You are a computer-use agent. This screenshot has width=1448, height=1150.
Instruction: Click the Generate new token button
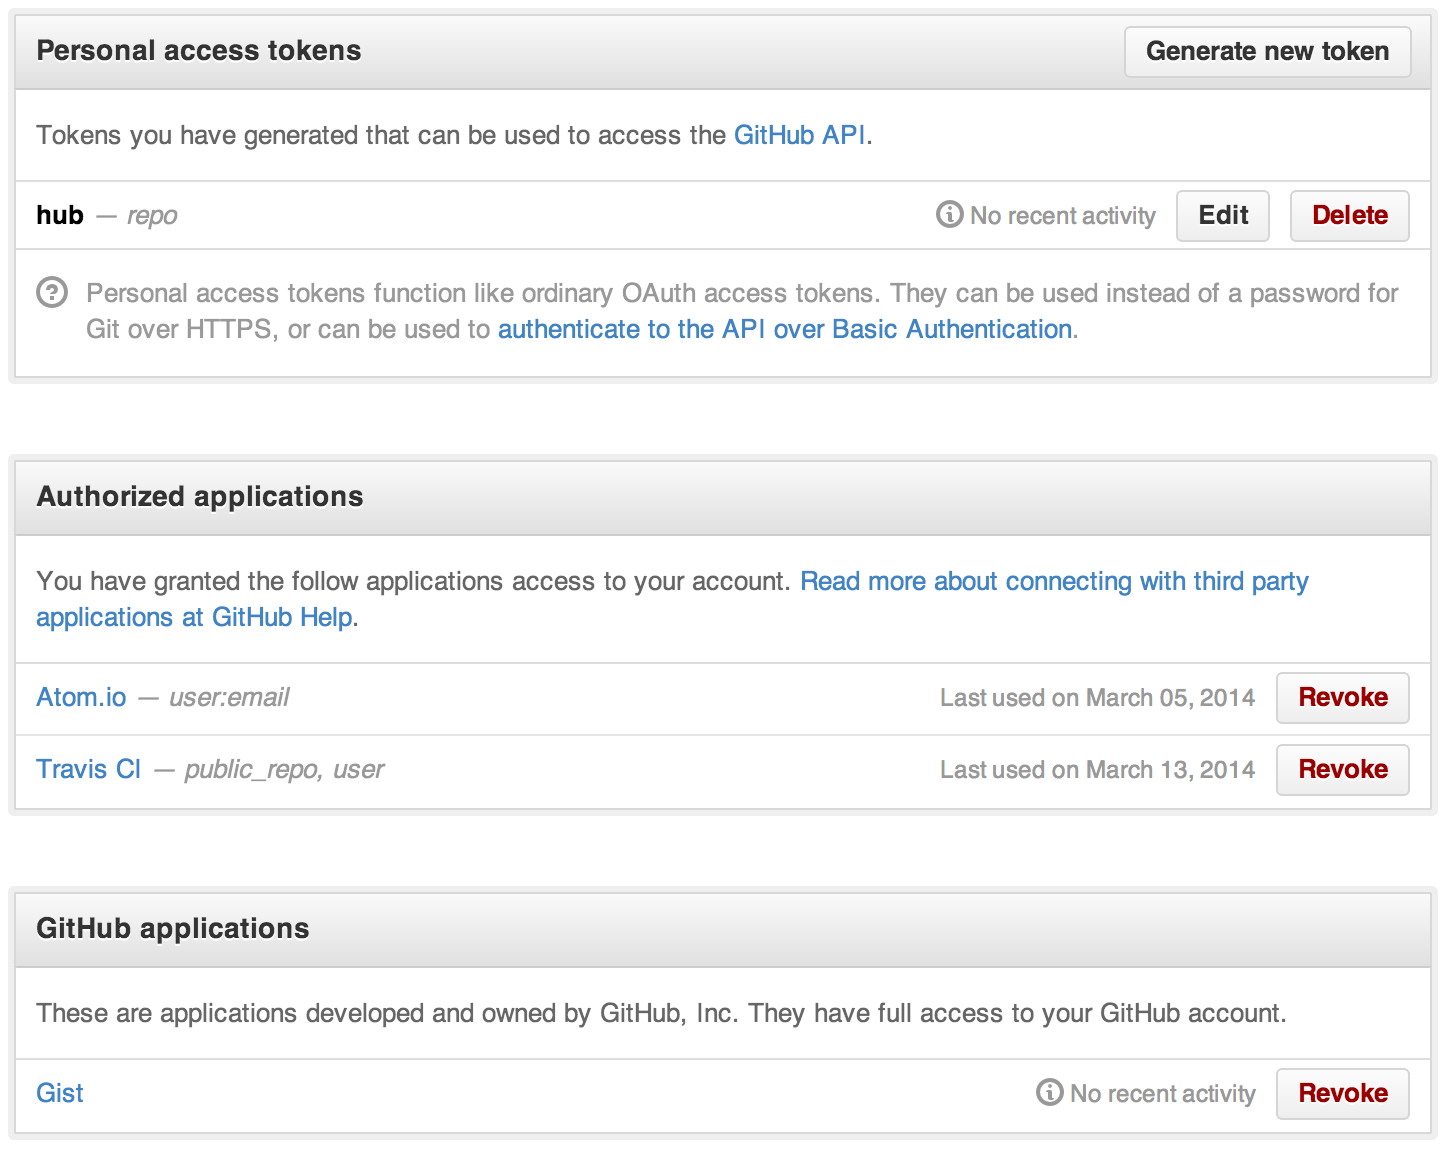click(1267, 52)
